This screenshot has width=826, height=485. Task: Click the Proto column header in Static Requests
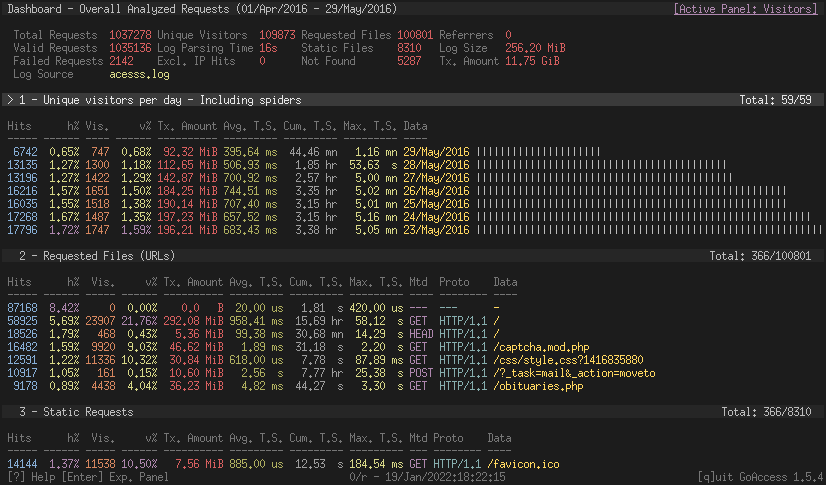click(x=448, y=438)
